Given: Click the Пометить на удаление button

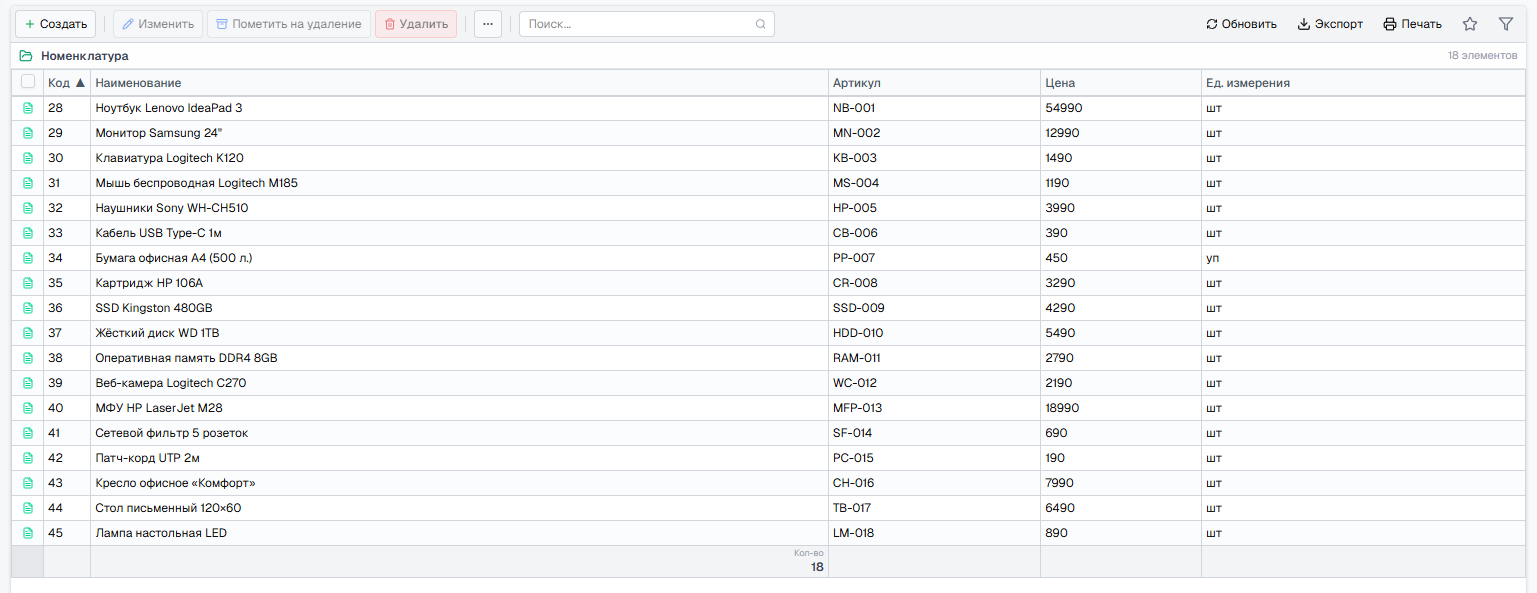Looking at the screenshot, I should click(289, 24).
